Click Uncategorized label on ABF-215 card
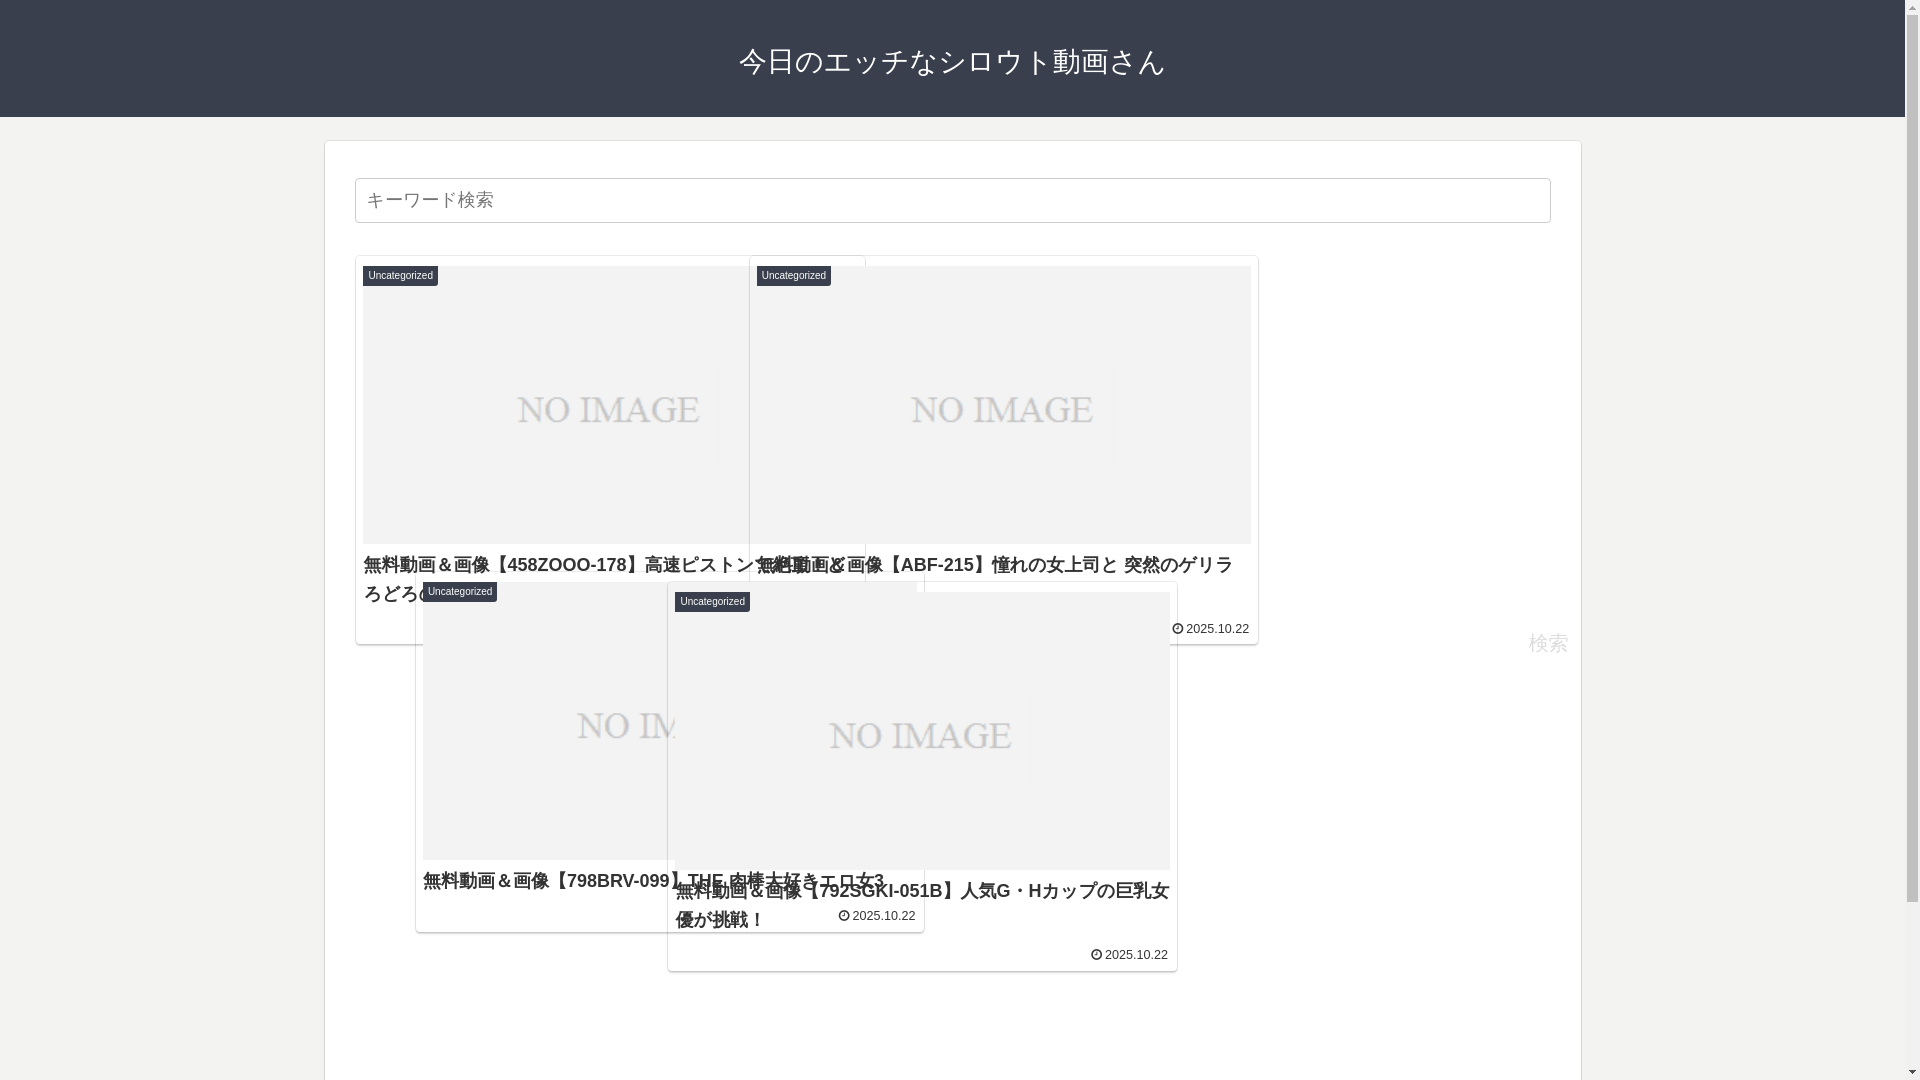The image size is (1920, 1080). 793,276
